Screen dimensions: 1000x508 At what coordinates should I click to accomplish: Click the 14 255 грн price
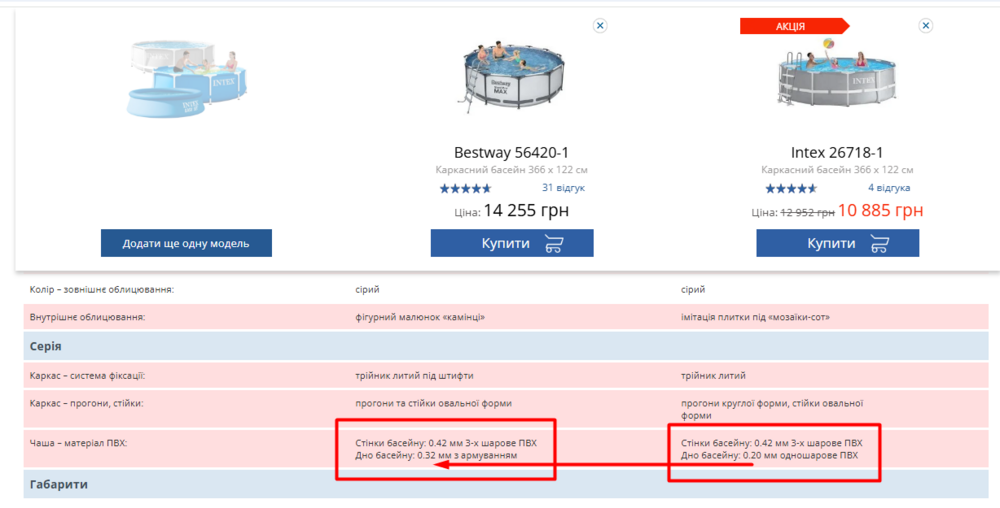tap(526, 211)
